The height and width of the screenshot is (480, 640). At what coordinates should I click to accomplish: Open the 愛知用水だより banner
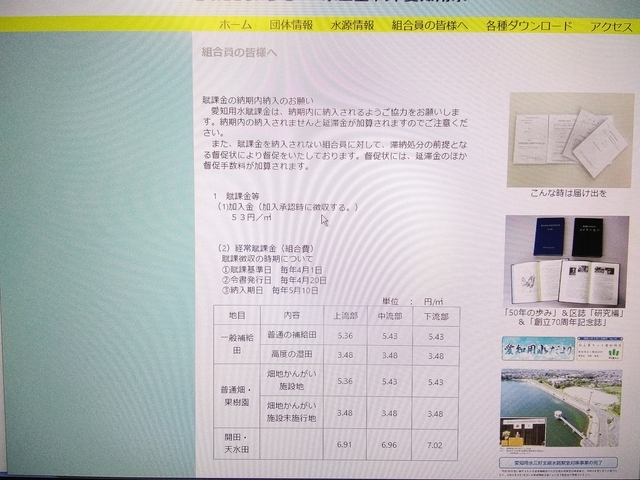pyautogui.click(x=538, y=349)
